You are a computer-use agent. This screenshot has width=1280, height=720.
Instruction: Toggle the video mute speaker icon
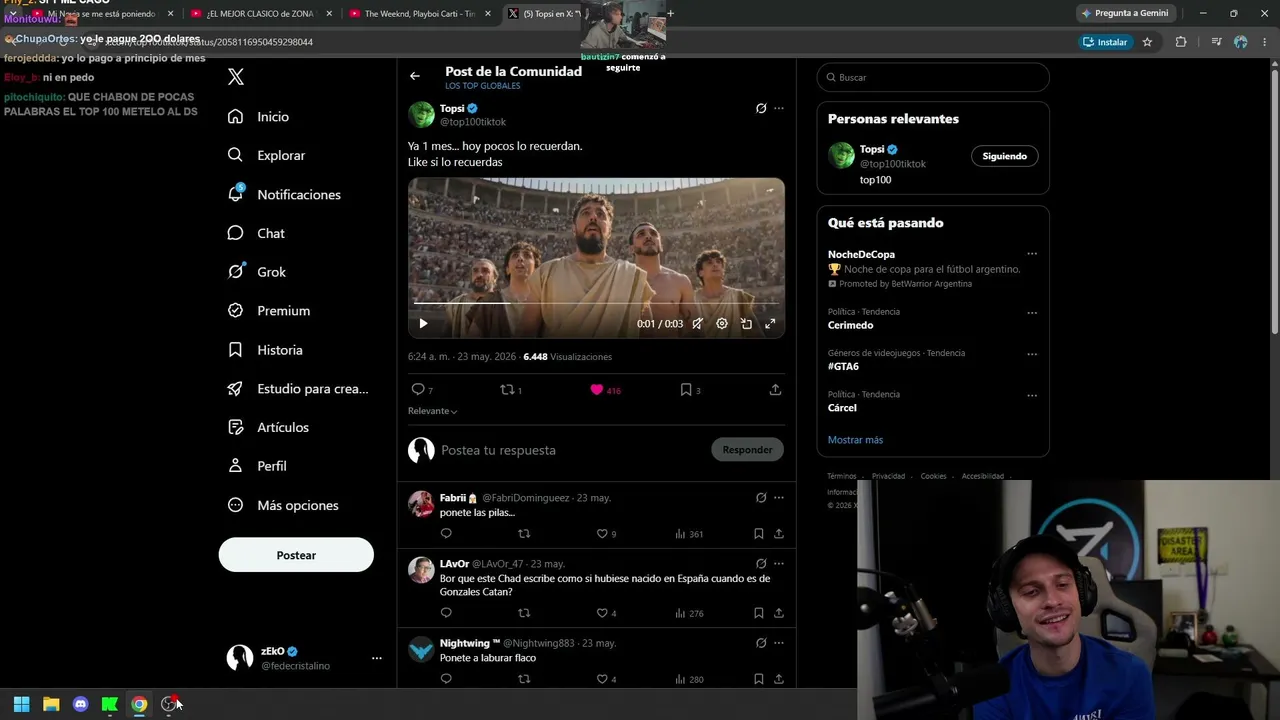coord(697,324)
